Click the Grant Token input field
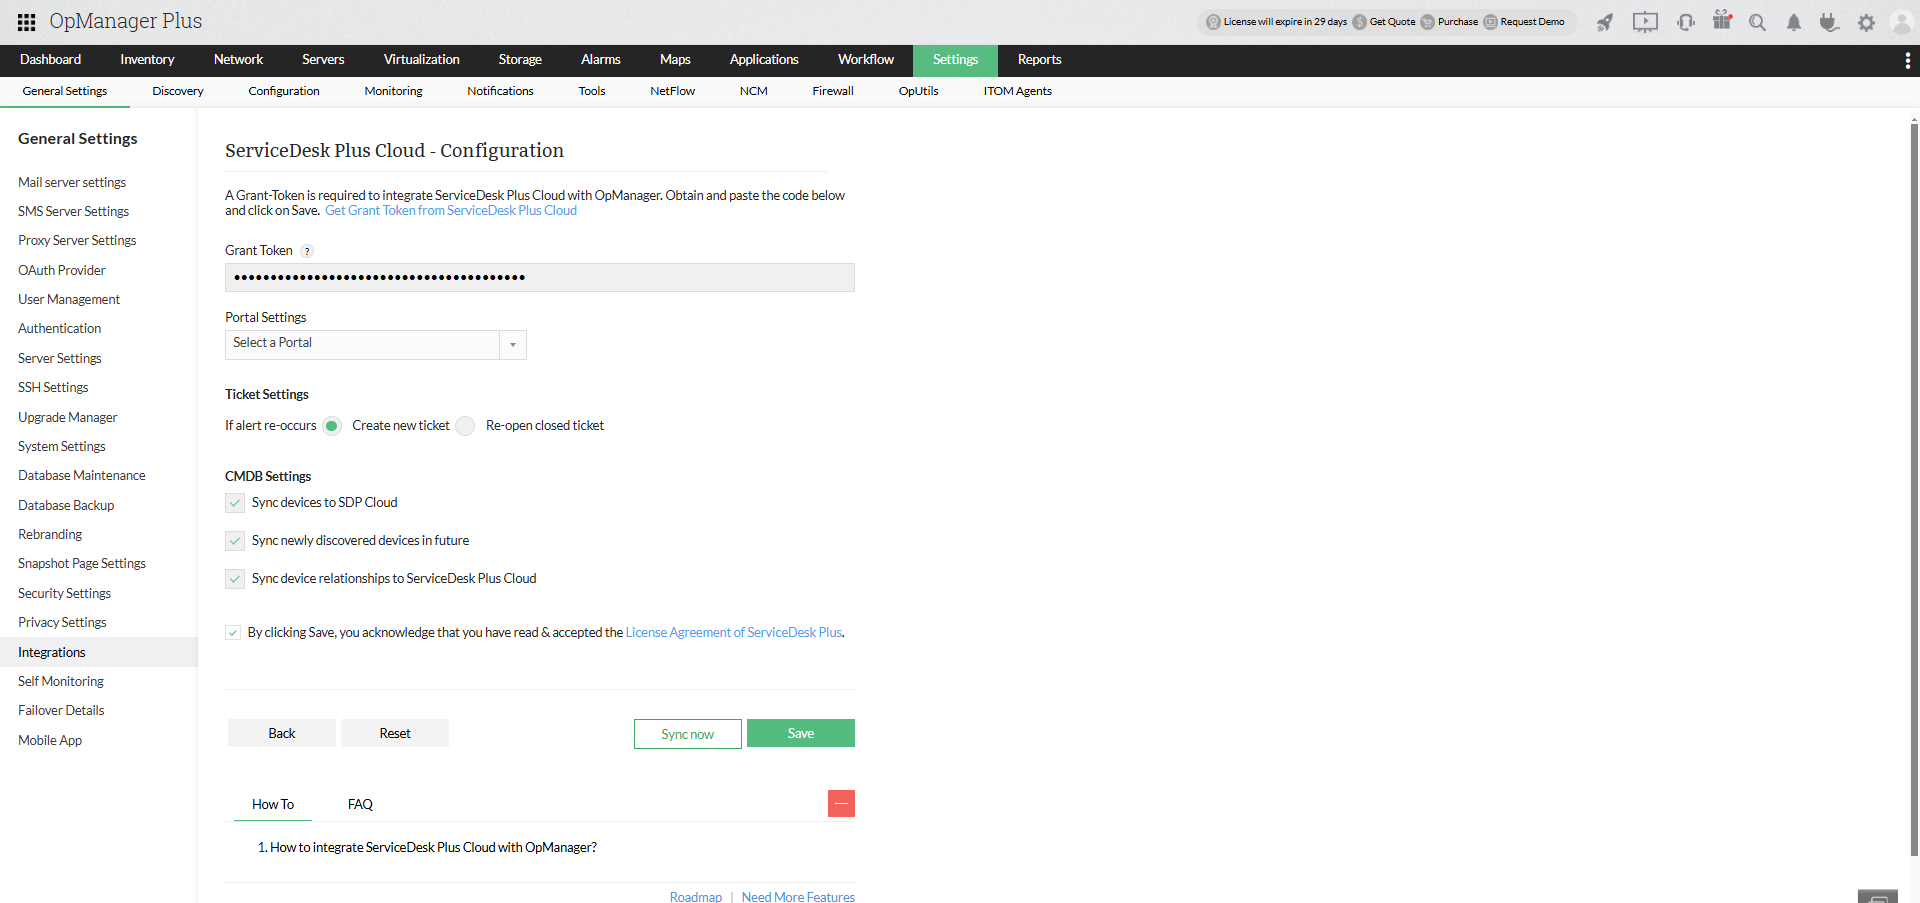This screenshot has width=1920, height=903. pyautogui.click(x=540, y=278)
